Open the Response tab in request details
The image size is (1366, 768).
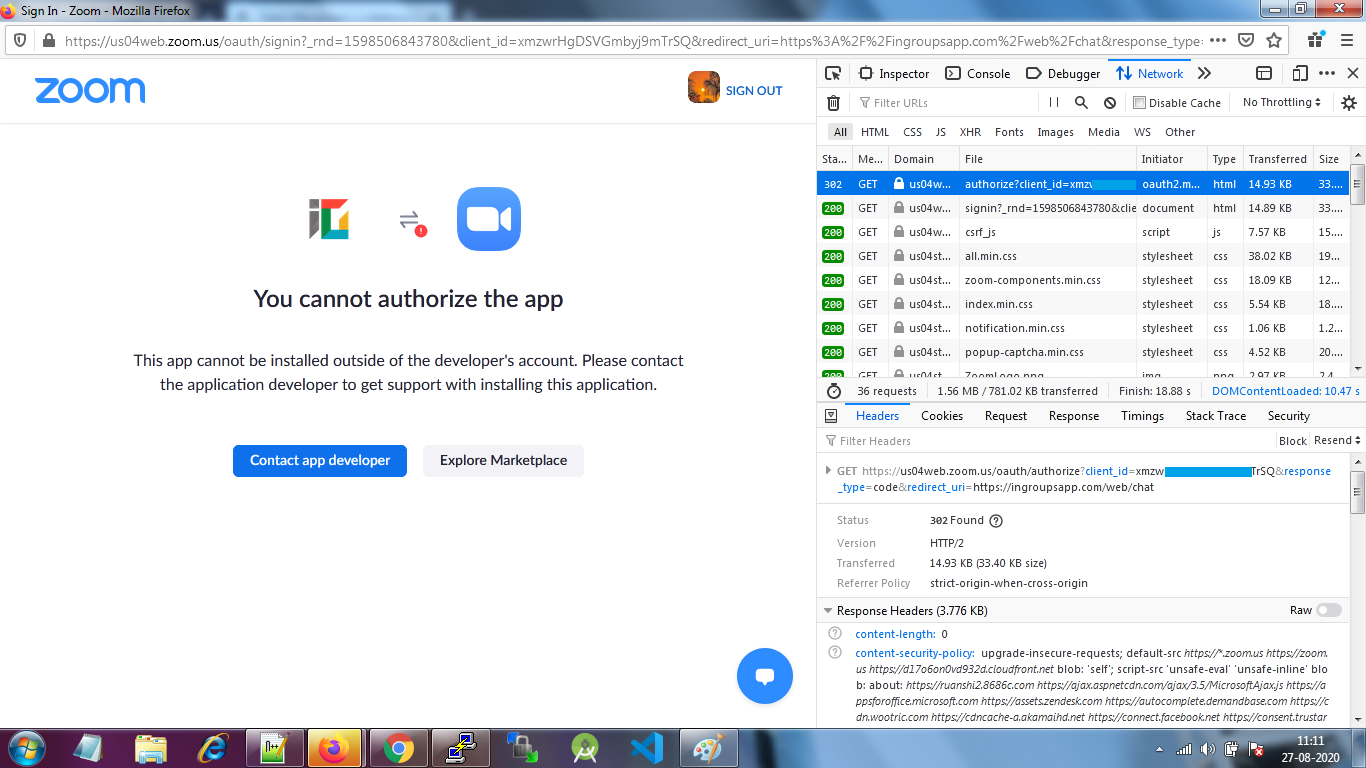pos(1074,416)
